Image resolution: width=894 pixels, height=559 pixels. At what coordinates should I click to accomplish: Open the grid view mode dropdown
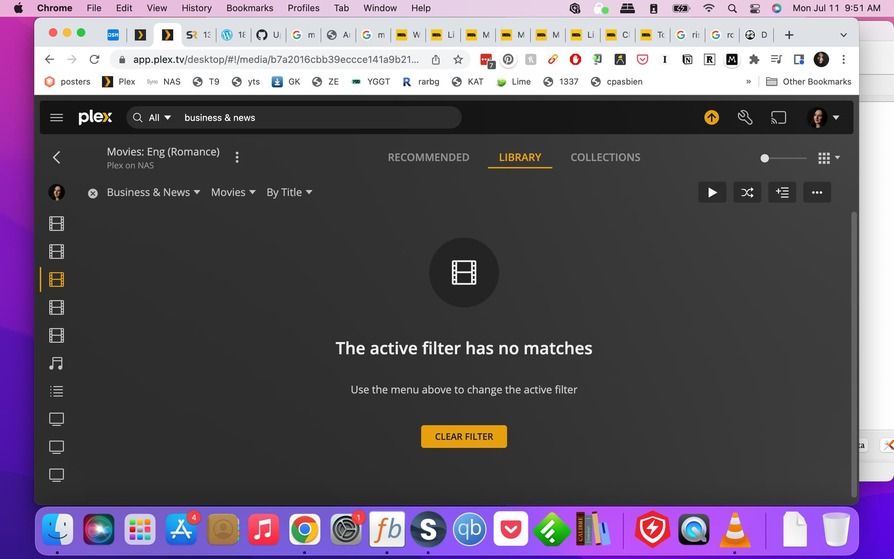pos(828,158)
